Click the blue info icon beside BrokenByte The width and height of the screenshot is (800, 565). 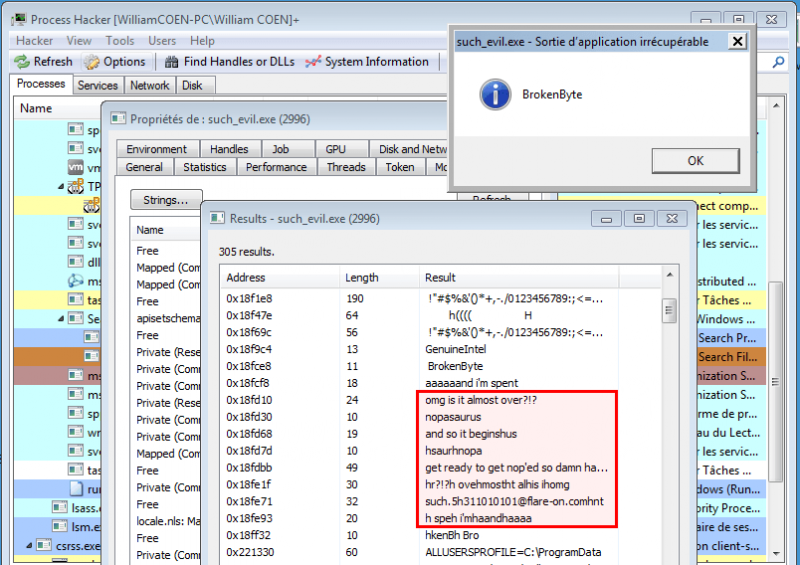494,95
